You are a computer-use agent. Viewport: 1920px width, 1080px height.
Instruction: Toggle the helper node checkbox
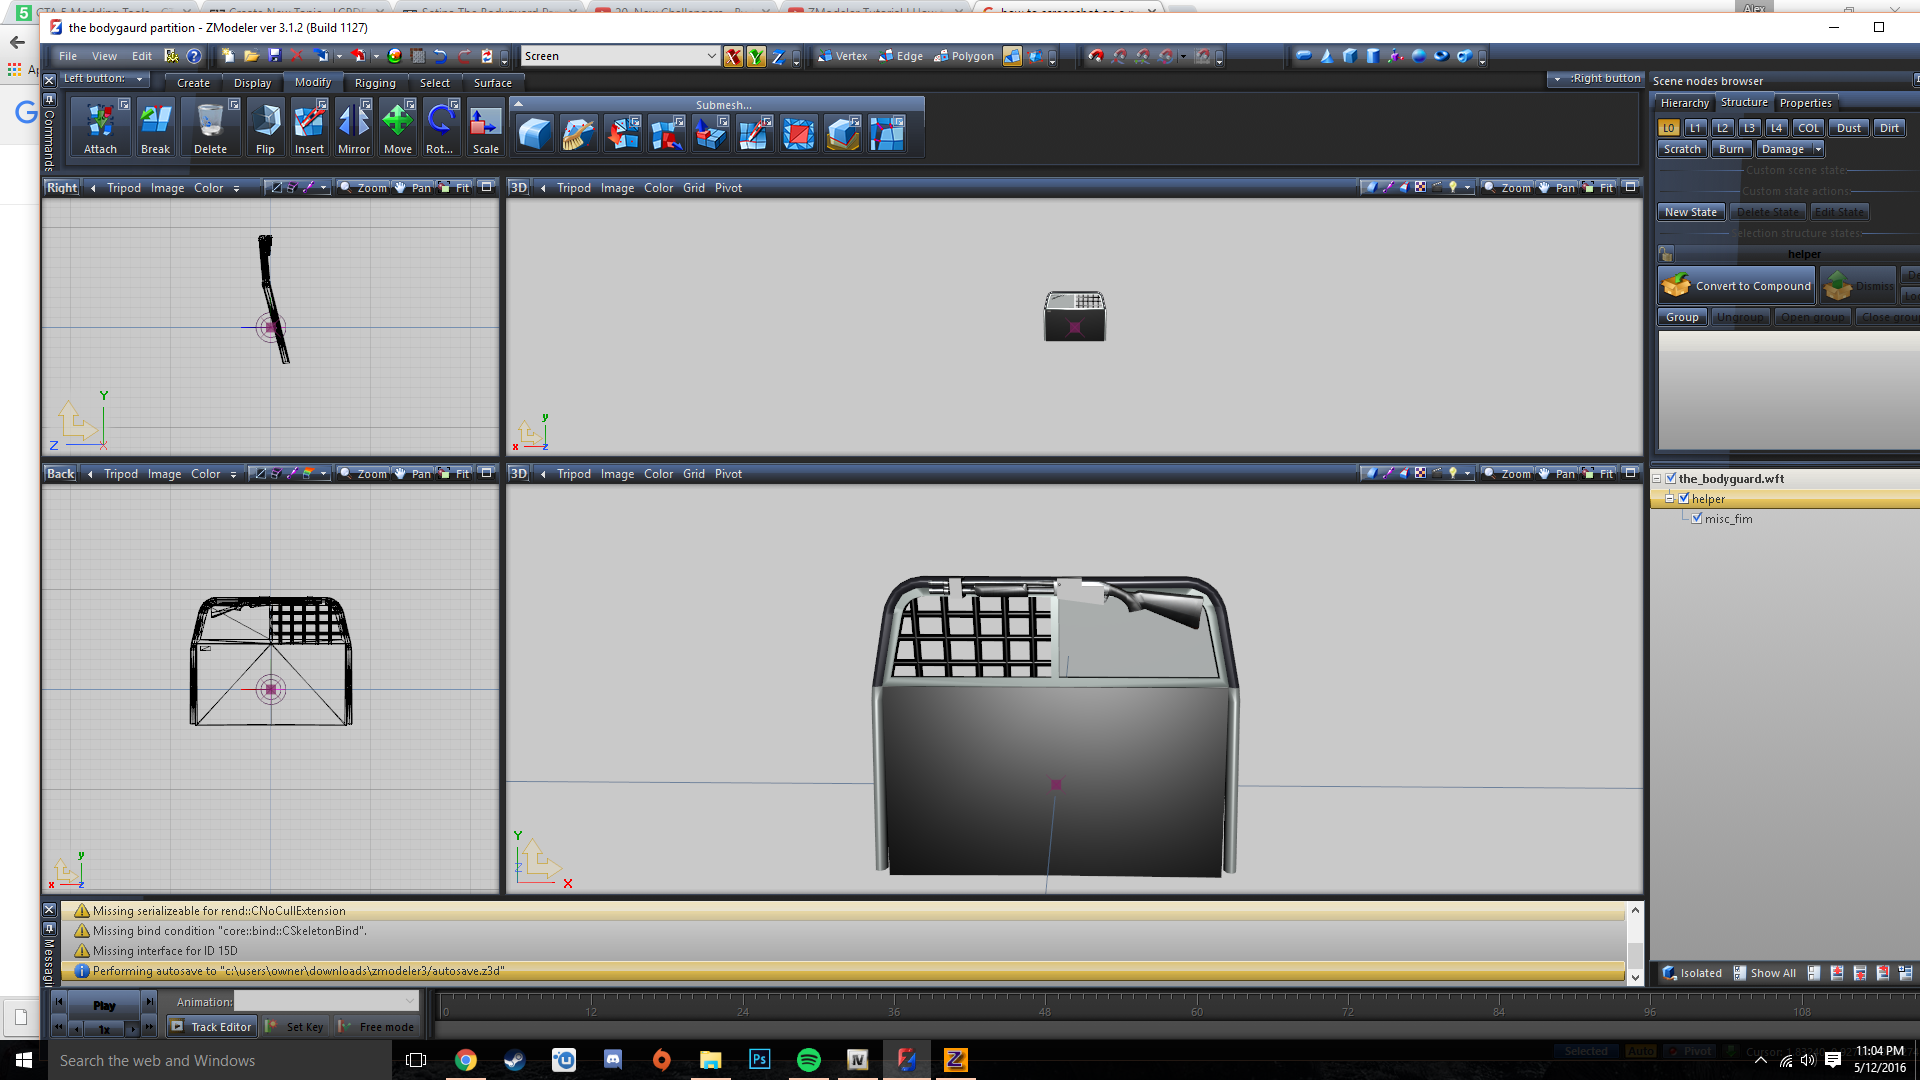coord(1684,498)
